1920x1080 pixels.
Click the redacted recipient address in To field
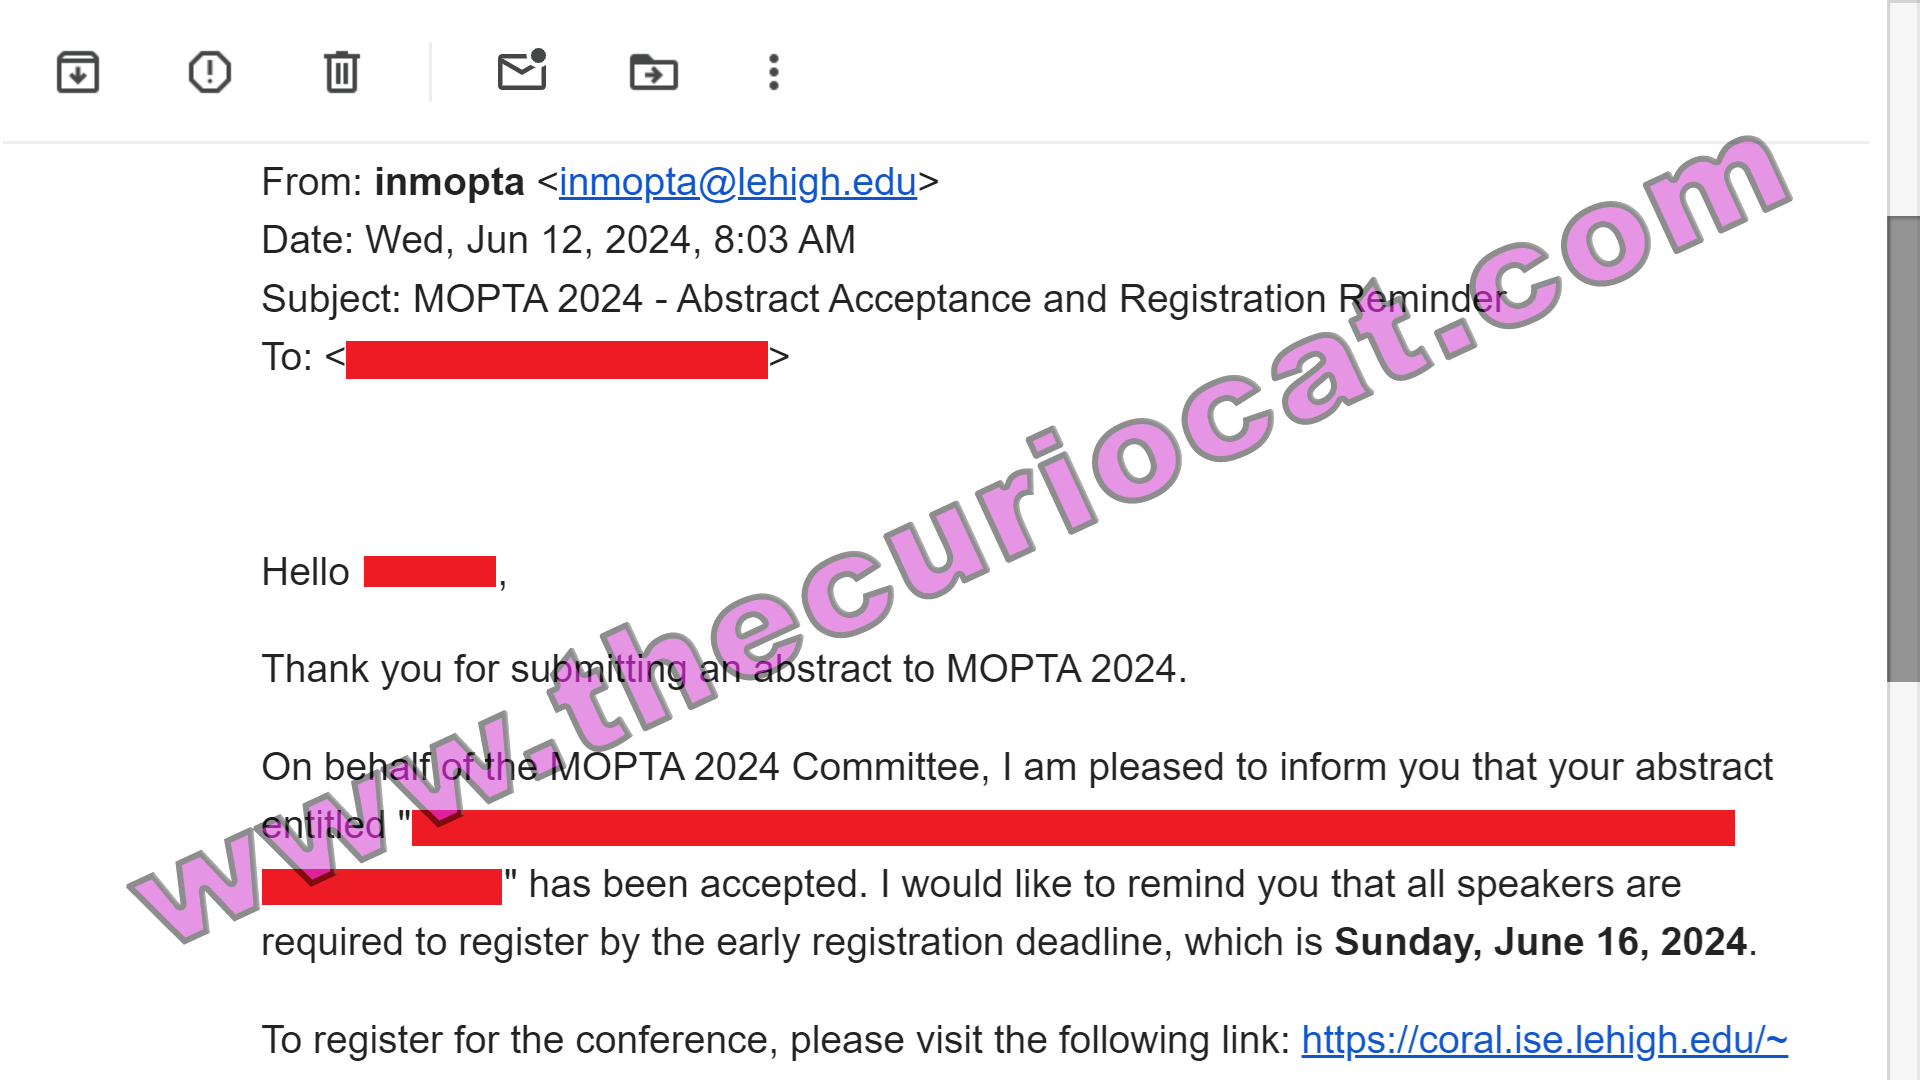tap(557, 359)
